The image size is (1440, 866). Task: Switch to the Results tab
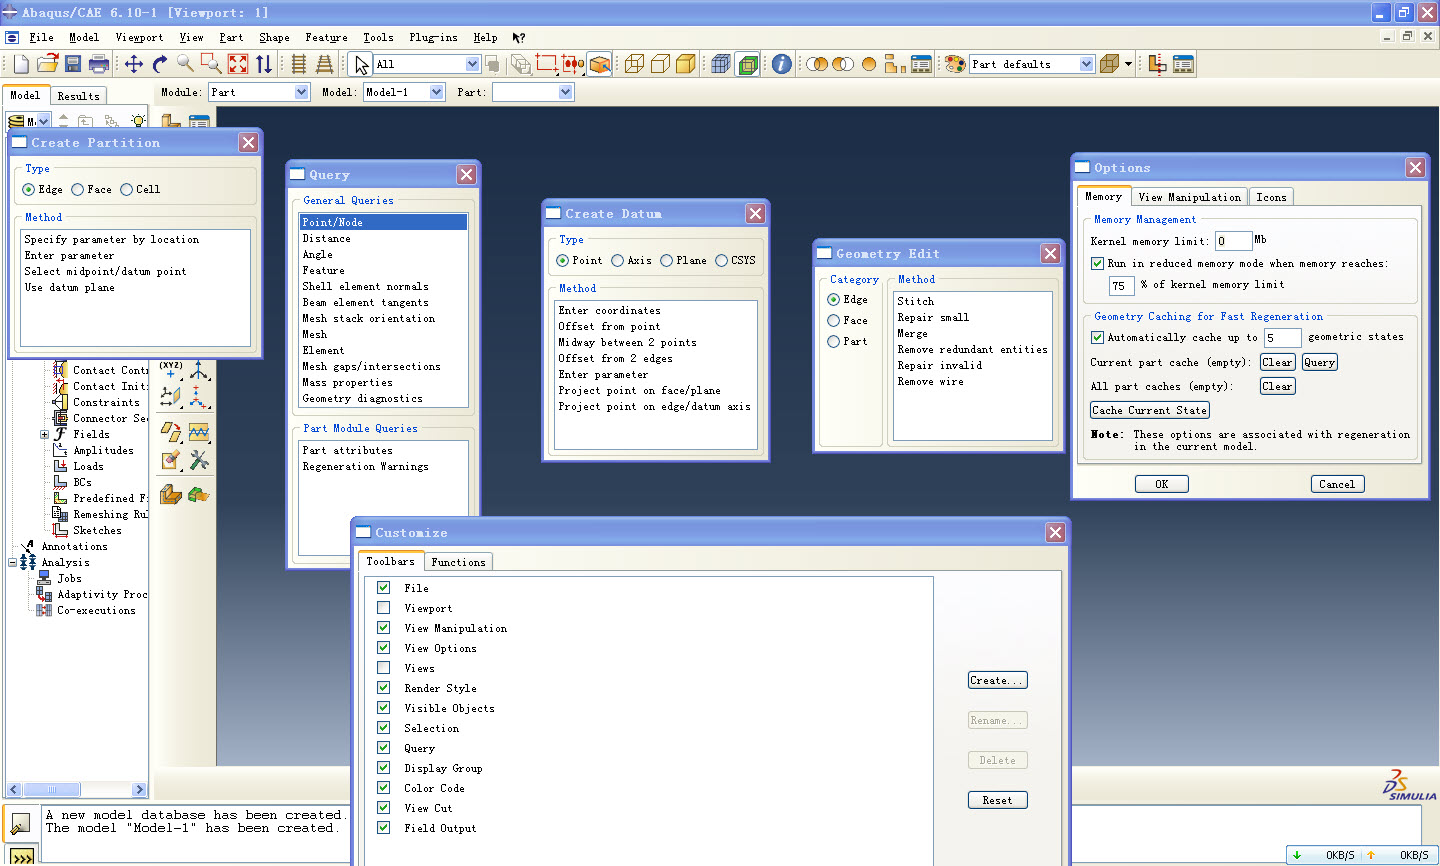pyautogui.click(x=78, y=96)
